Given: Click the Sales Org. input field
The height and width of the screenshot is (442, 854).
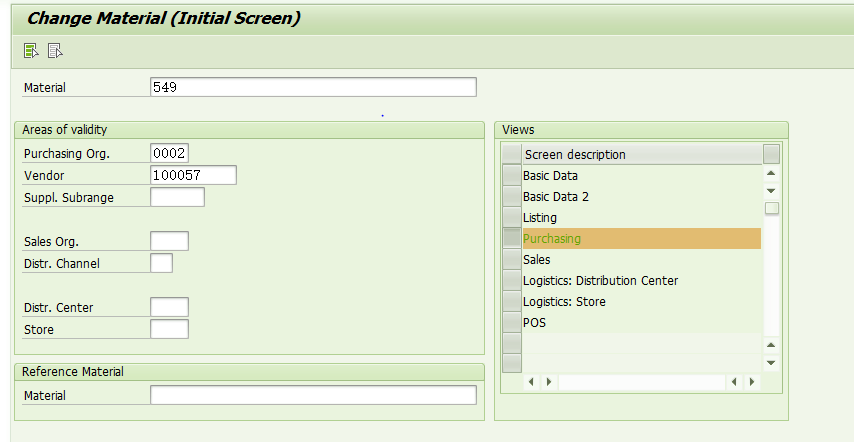Looking at the screenshot, I should click(169, 241).
